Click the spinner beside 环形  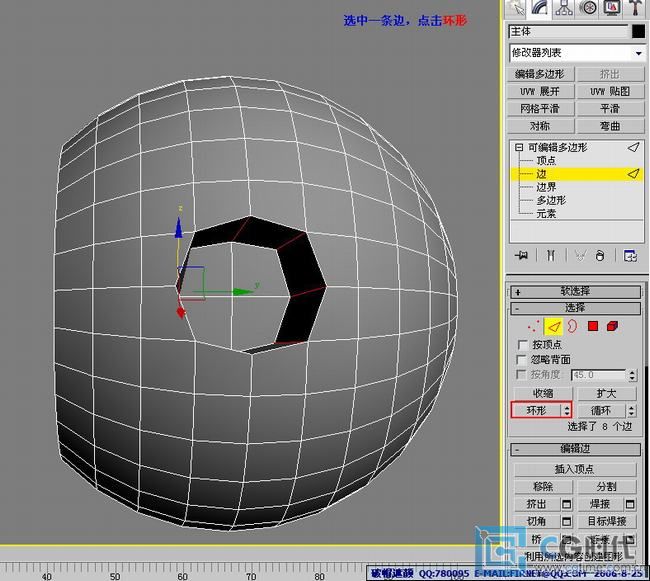(567, 411)
